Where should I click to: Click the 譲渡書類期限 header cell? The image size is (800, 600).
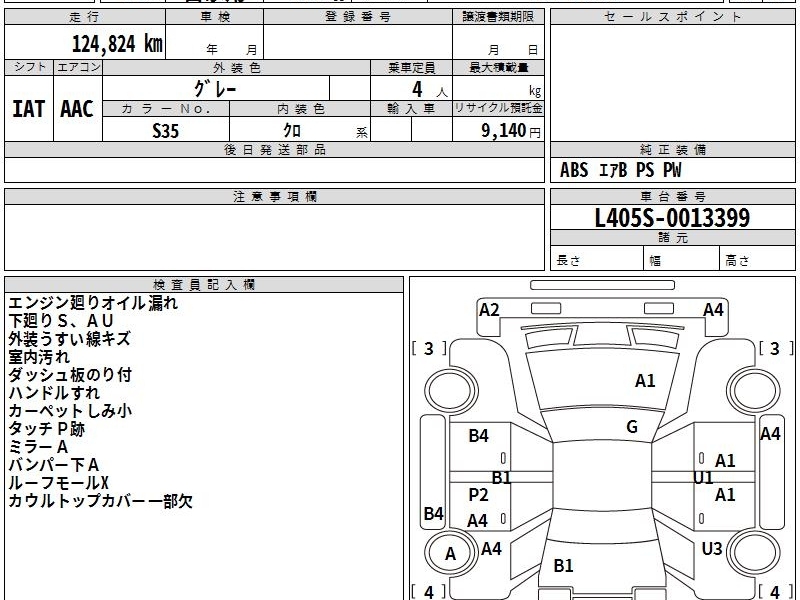(498, 17)
